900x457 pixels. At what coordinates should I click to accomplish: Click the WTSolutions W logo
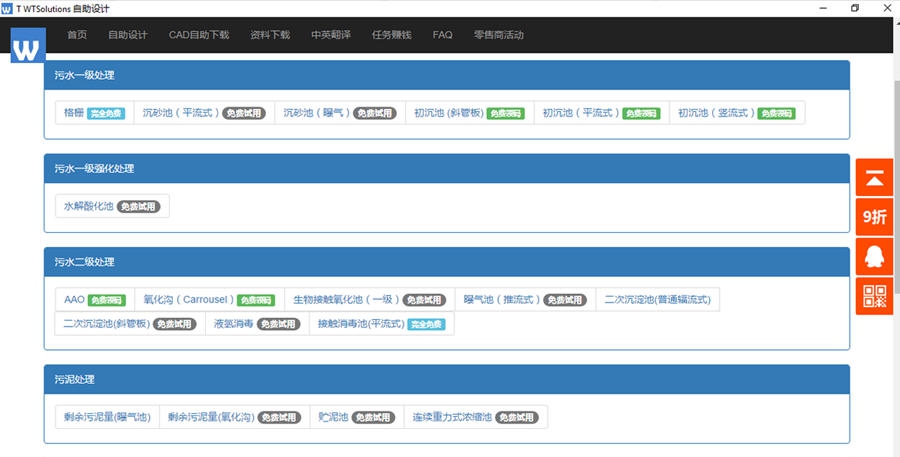[x=28, y=45]
